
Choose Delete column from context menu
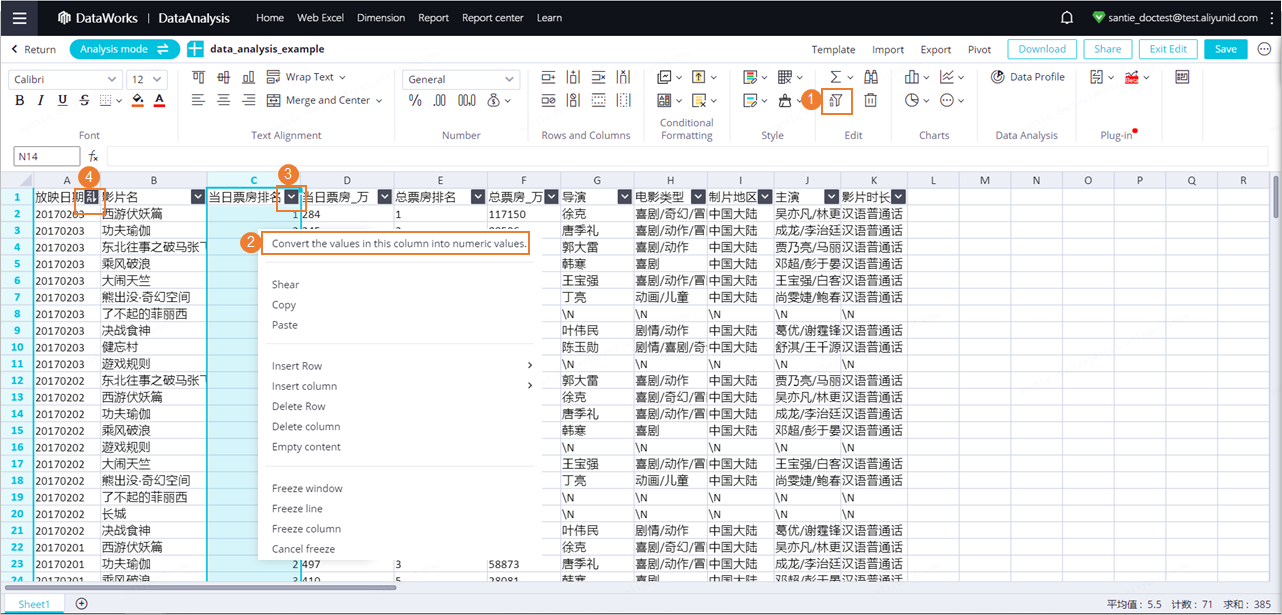(306, 427)
